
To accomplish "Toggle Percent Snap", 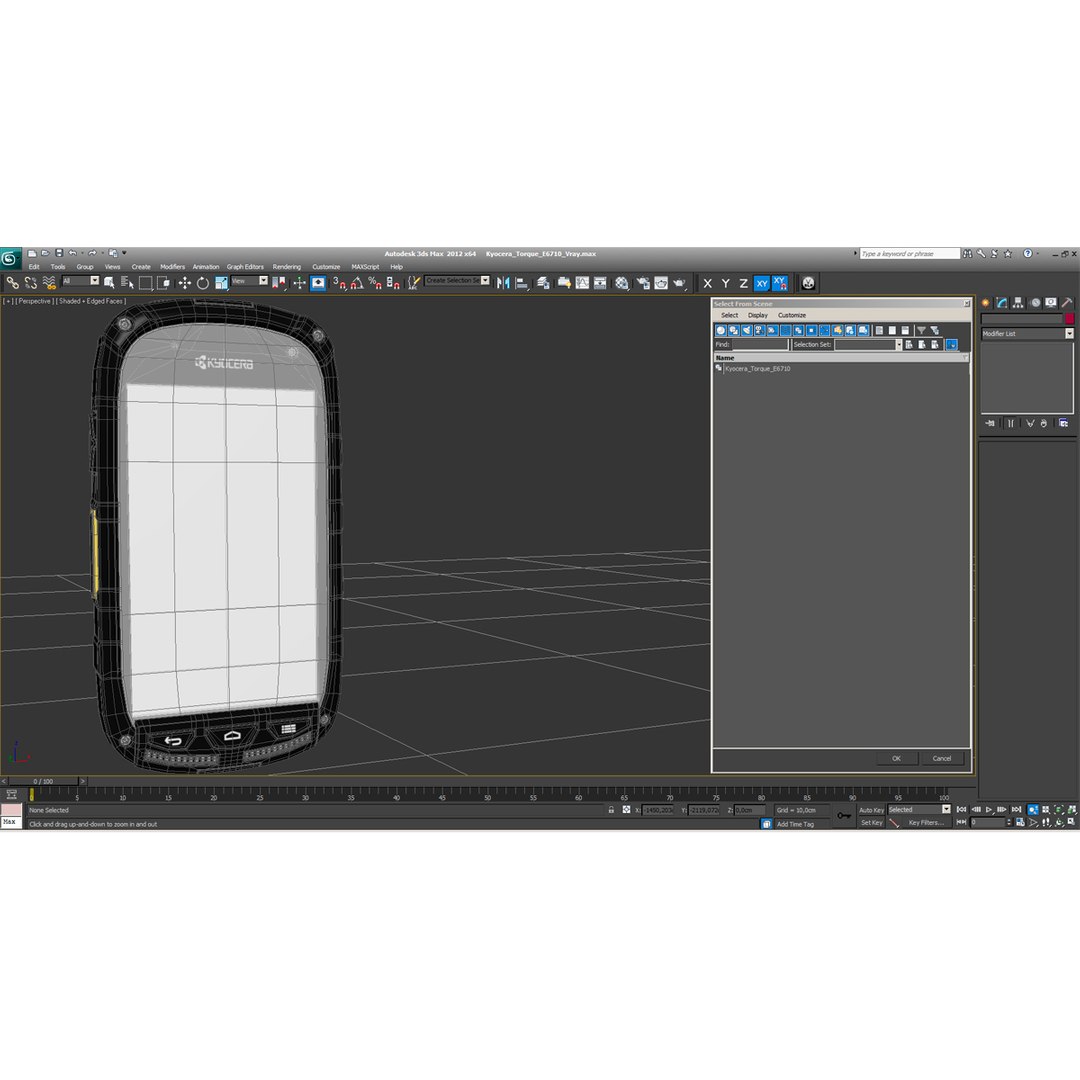I will [375, 283].
